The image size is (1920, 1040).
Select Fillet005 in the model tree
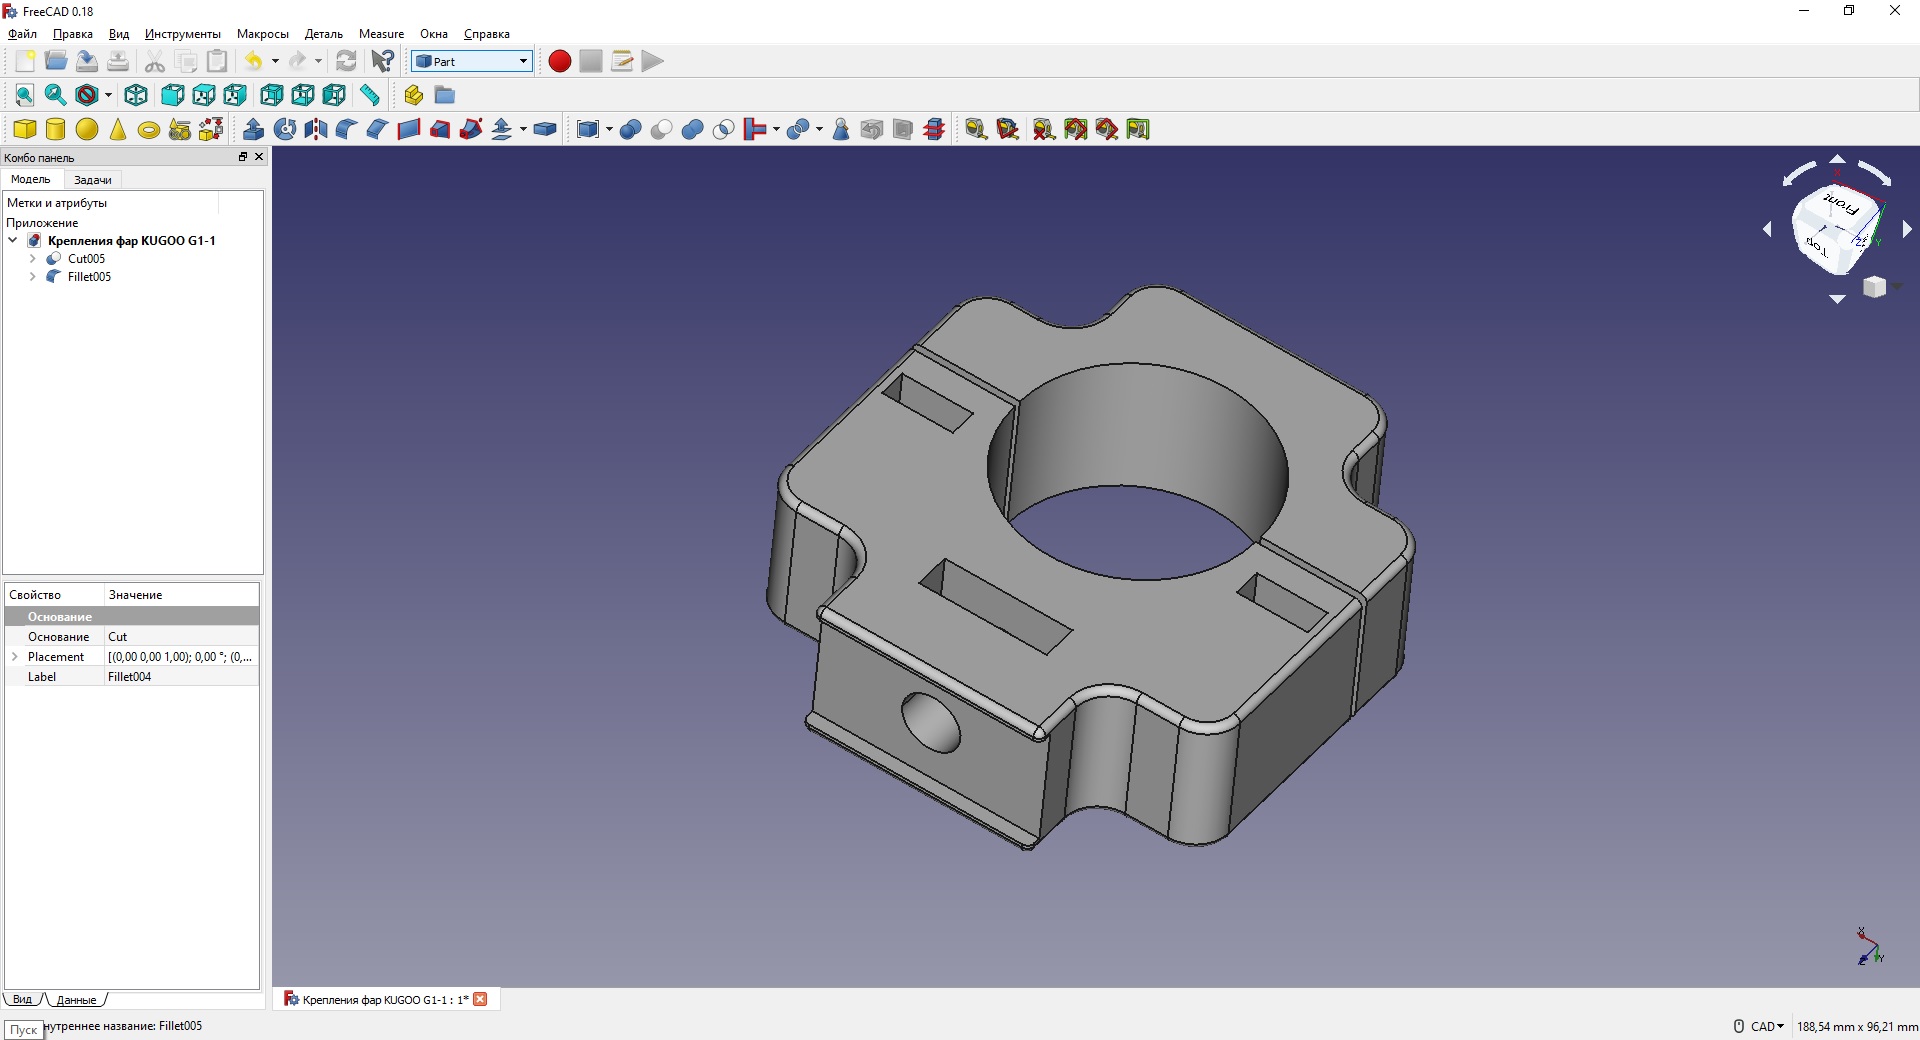(x=89, y=277)
